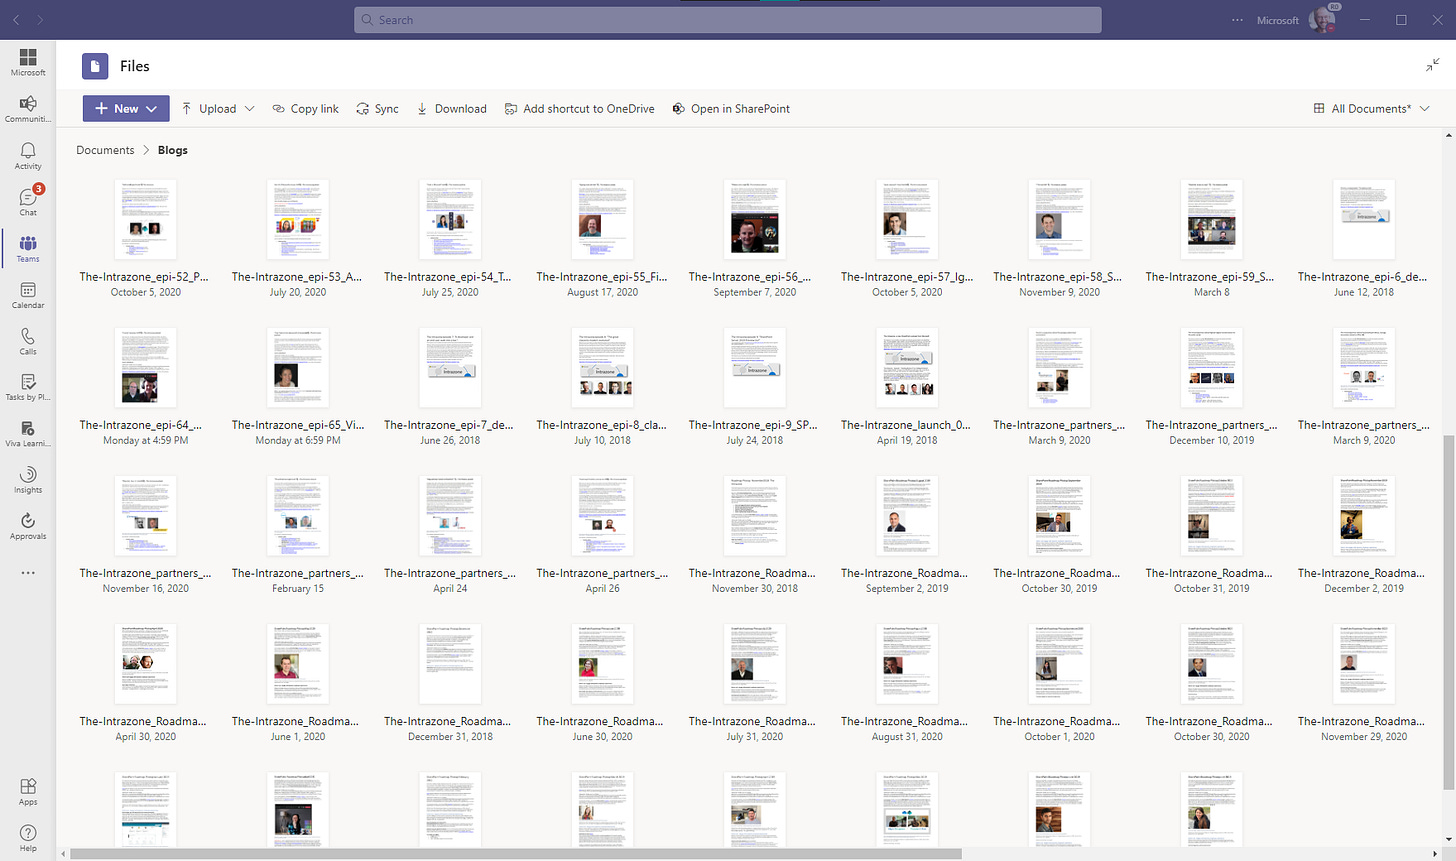This screenshot has width=1456, height=861.
Task: Open Intrazone_Roadmap file dated July 31, 2020
Action: pyautogui.click(x=755, y=664)
